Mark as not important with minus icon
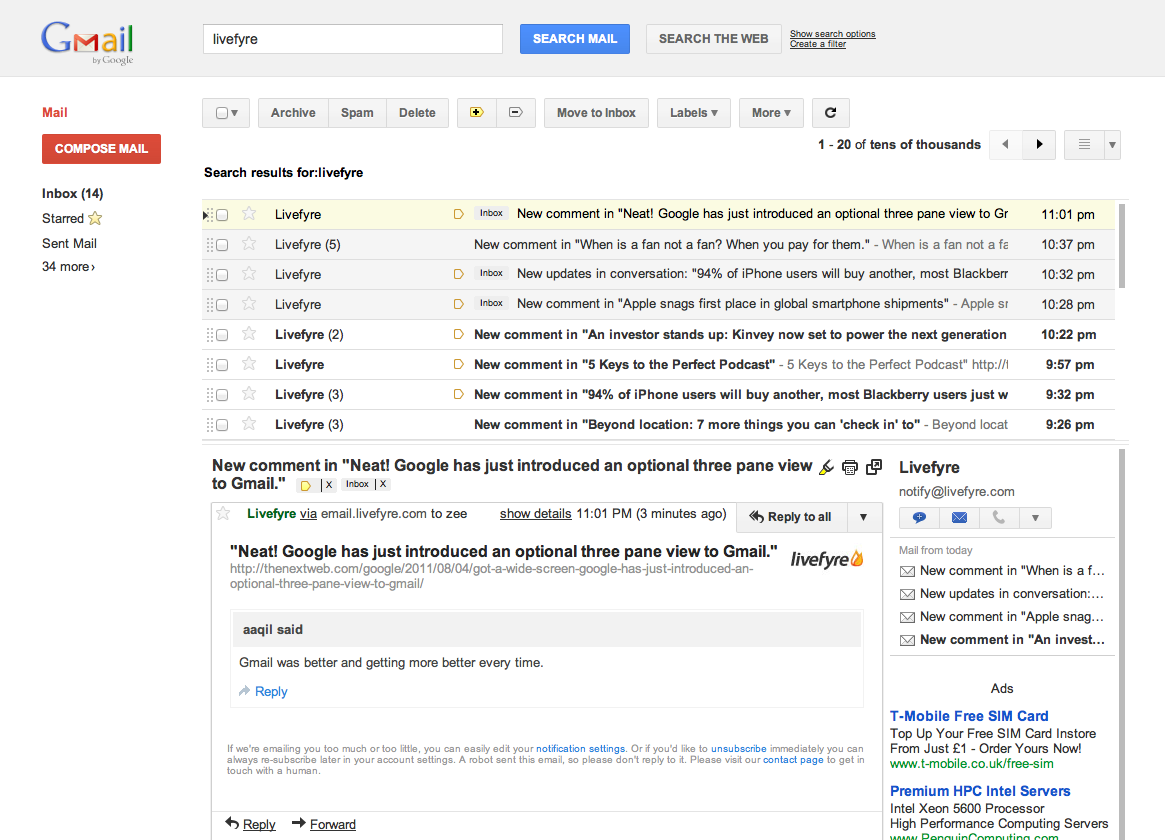Viewport: 1165px width, 840px height. coord(516,113)
